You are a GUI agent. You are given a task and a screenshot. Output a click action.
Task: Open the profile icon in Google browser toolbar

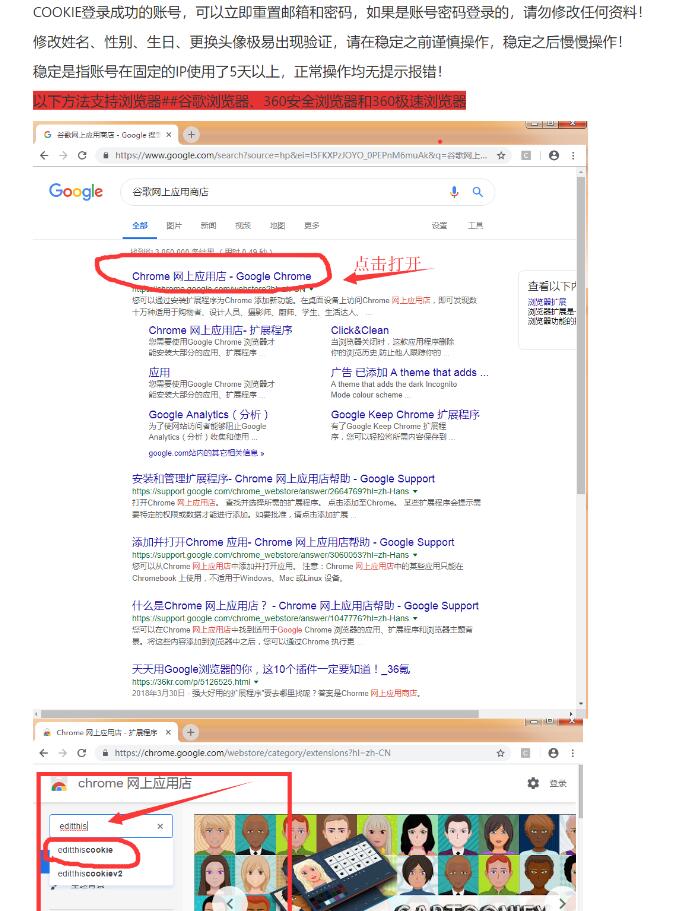pos(554,155)
